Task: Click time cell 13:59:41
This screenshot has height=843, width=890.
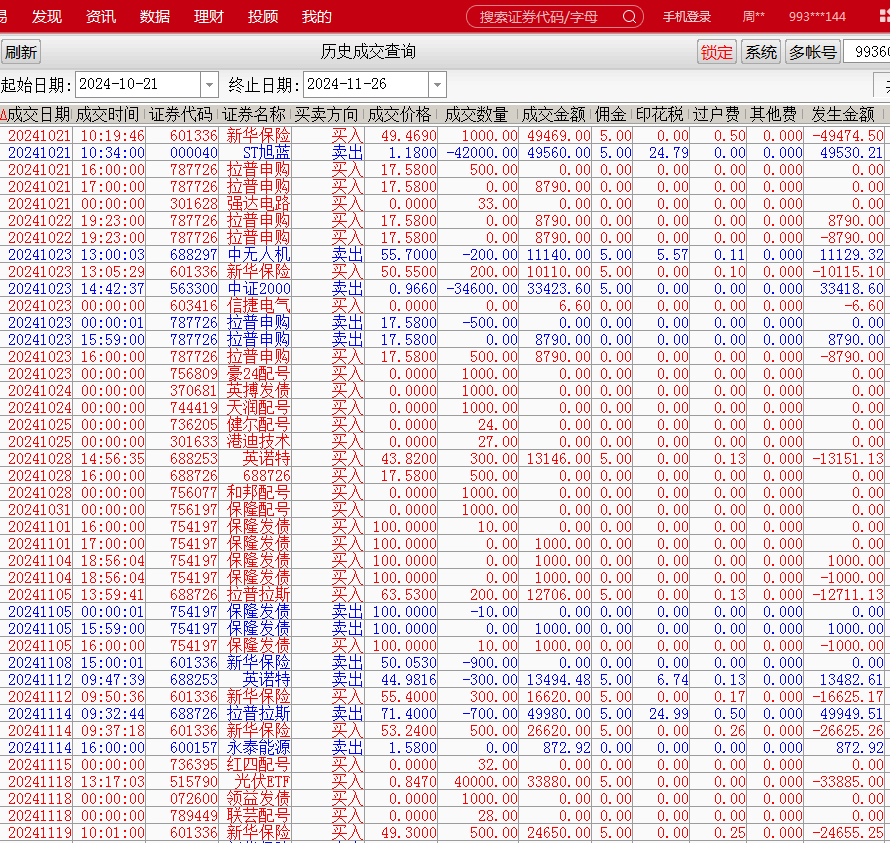Action: tap(112, 594)
